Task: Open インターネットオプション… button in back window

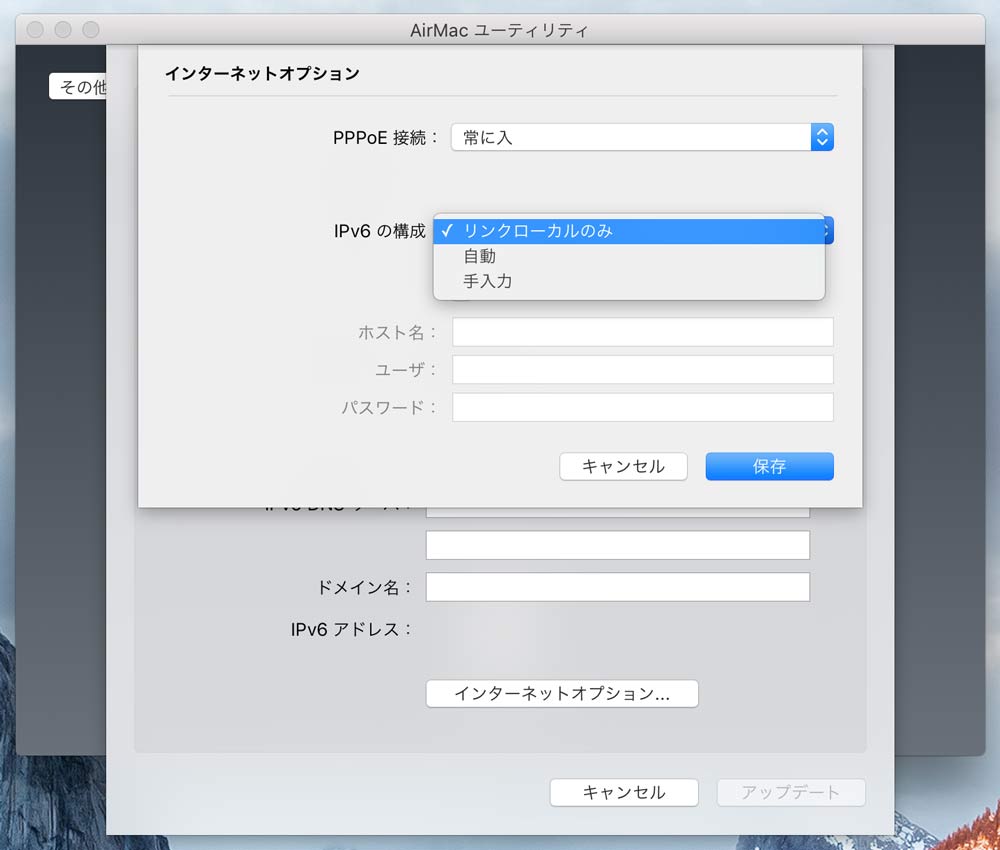Action: coord(562,693)
